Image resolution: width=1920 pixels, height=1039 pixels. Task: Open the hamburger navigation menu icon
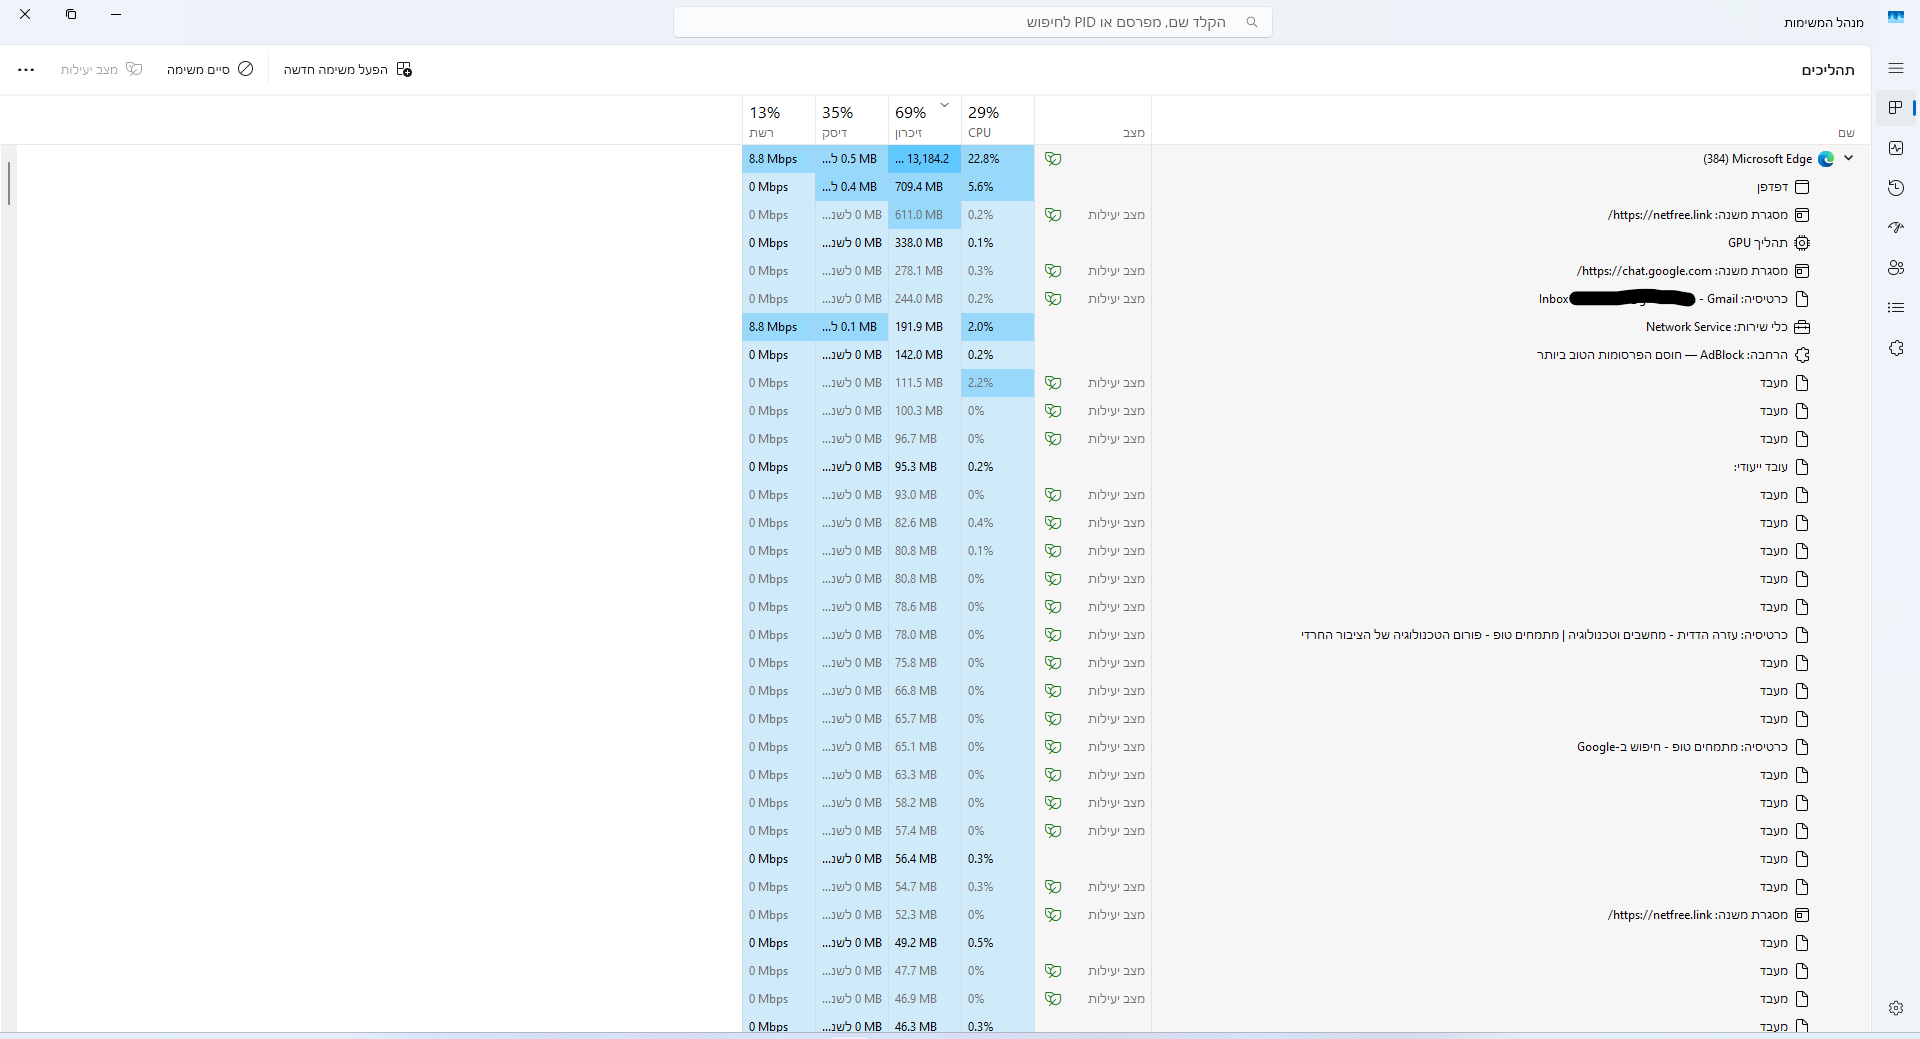point(1895,69)
